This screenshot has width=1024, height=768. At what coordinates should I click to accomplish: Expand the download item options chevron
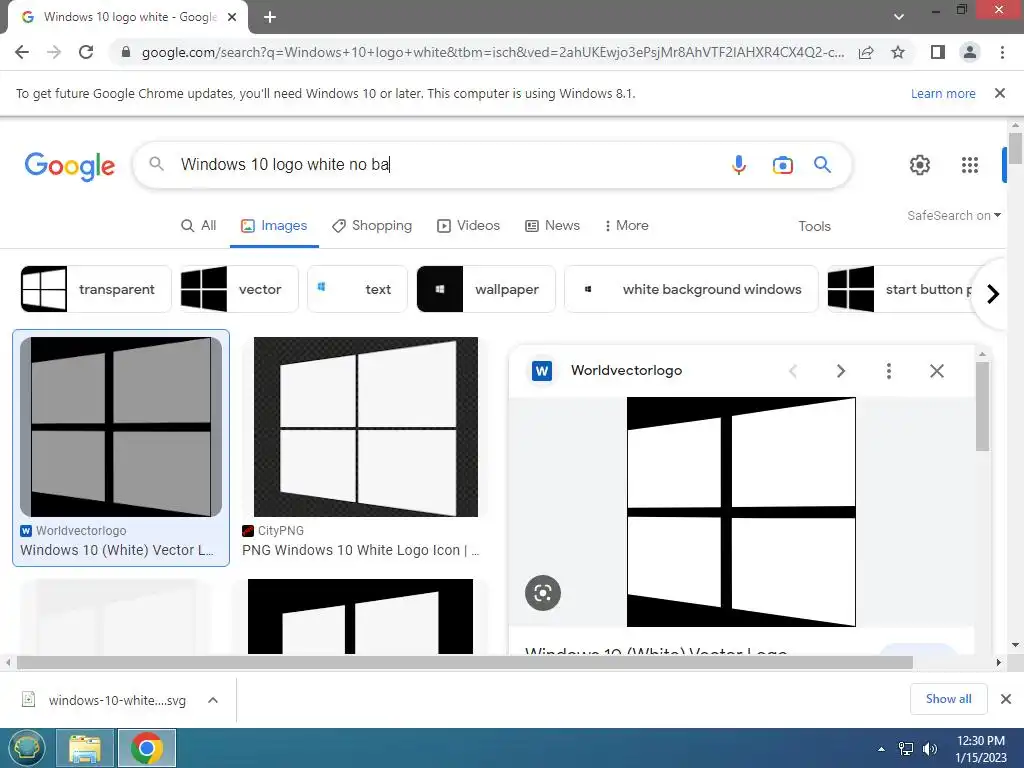tap(213, 700)
